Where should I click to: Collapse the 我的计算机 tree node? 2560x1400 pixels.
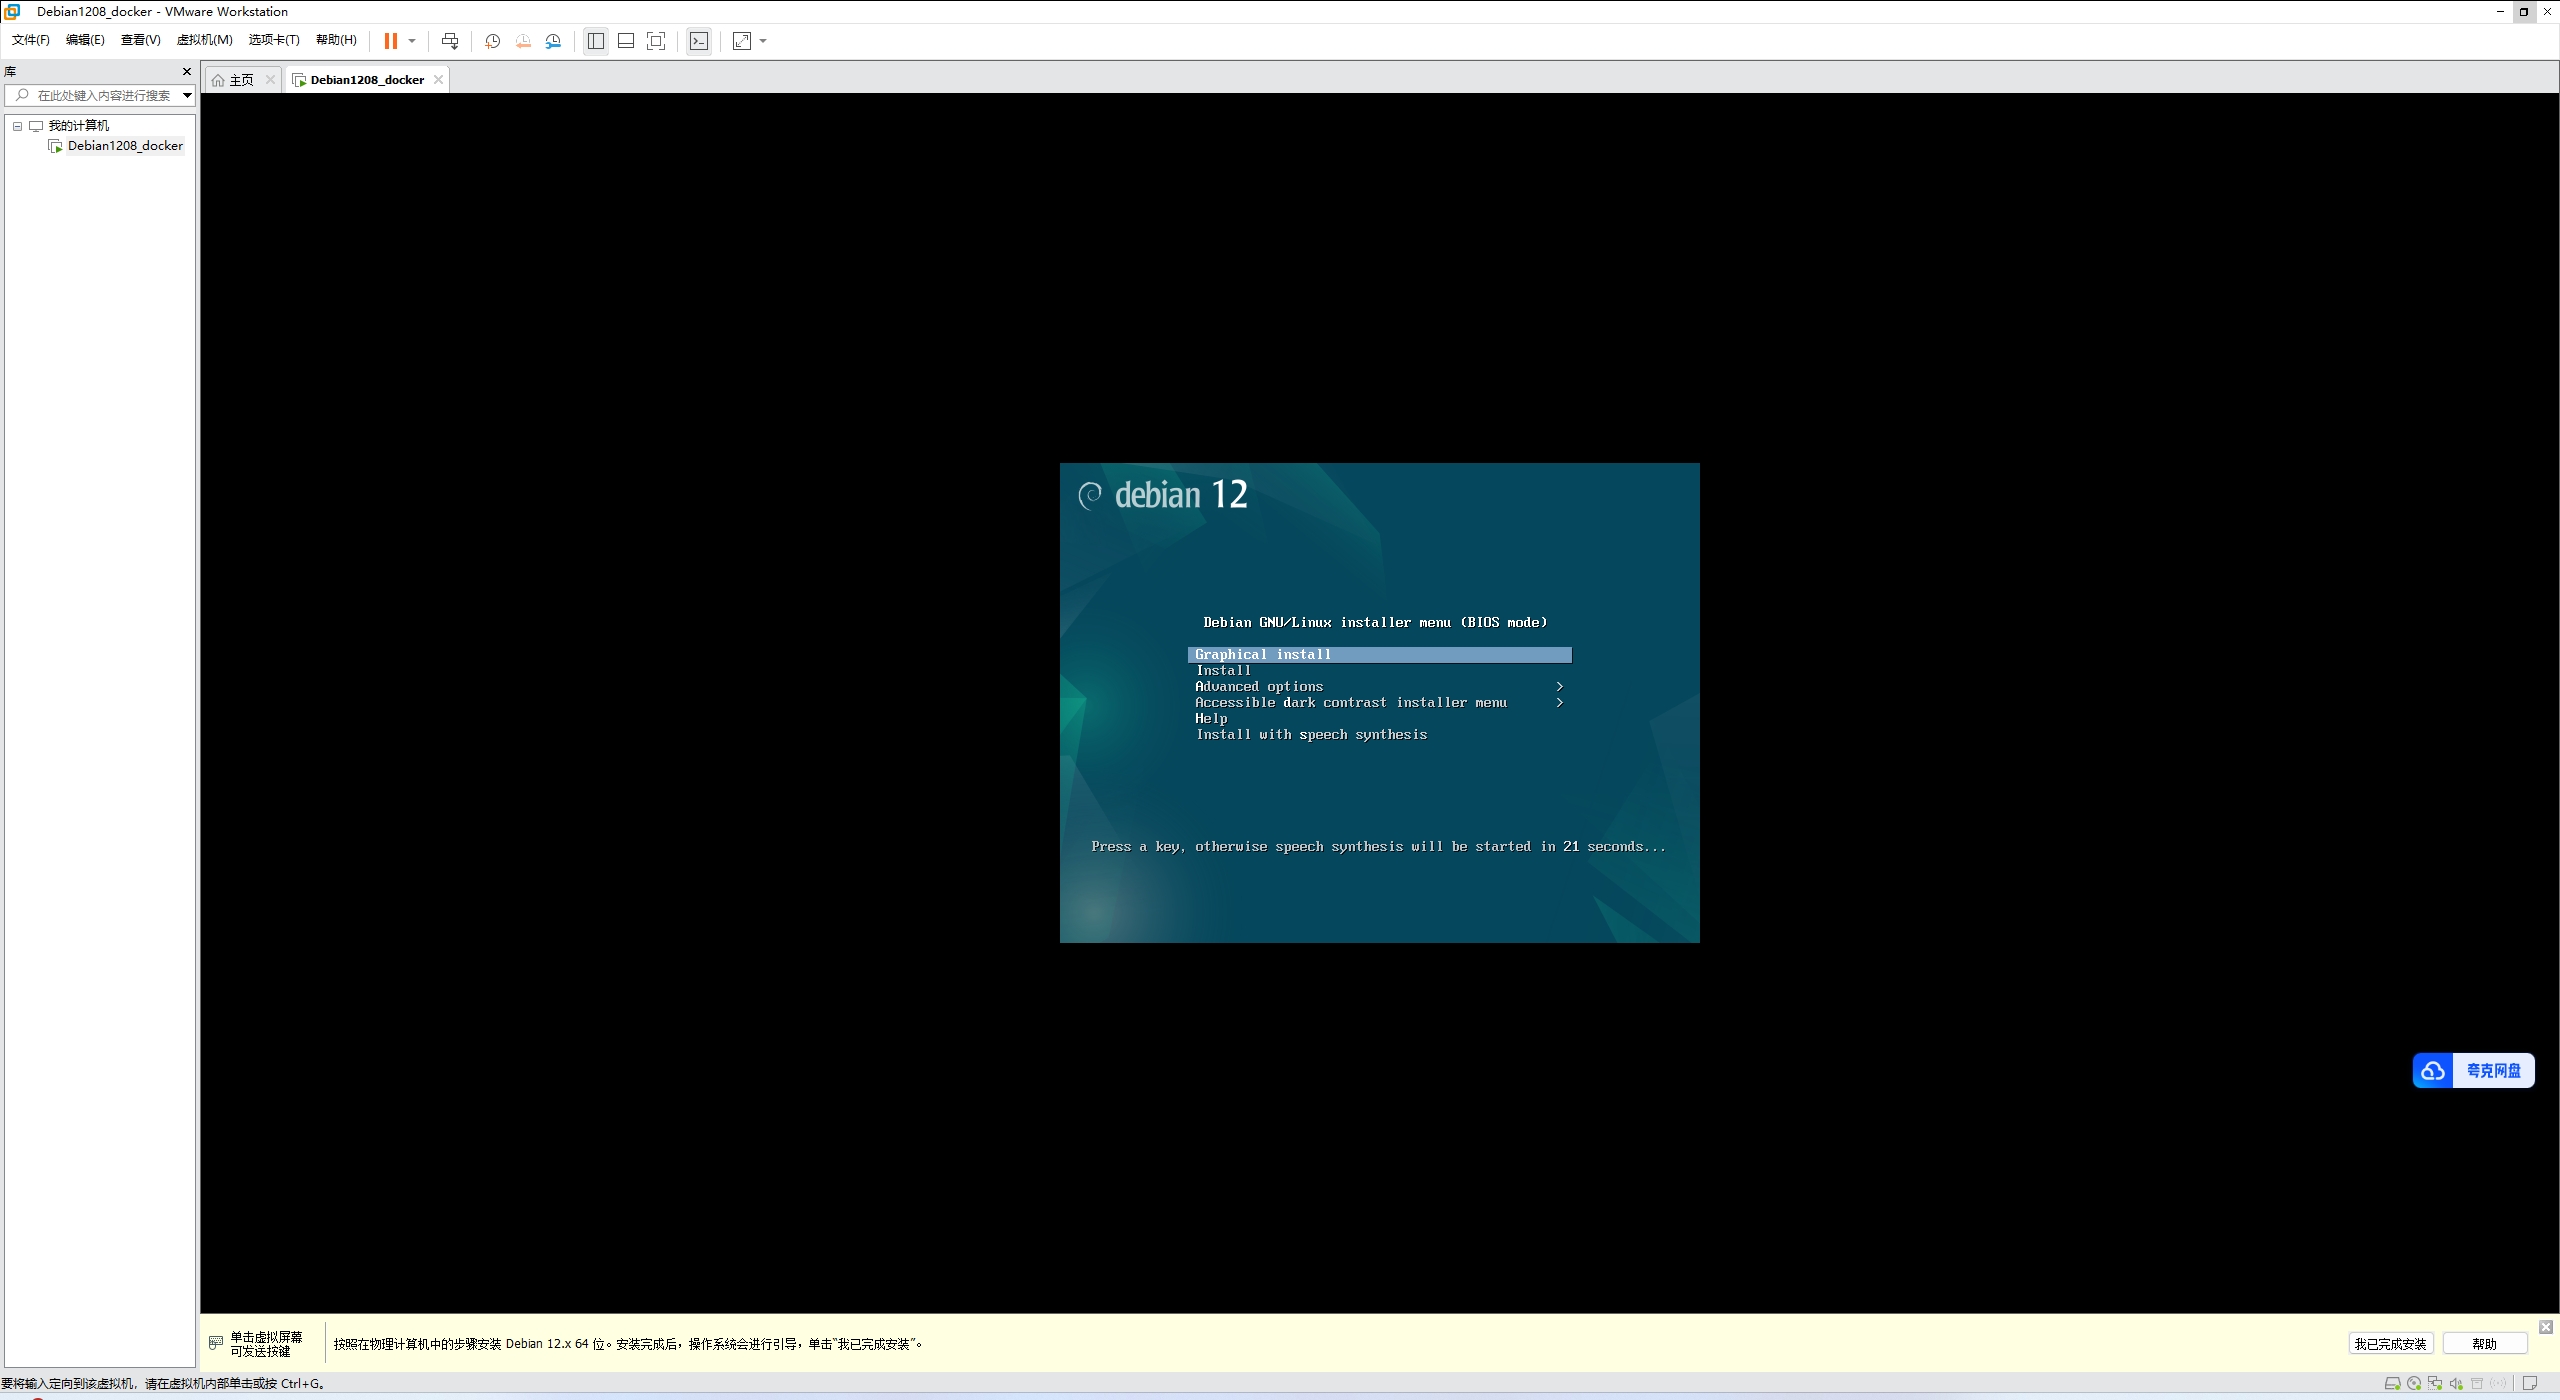coord(17,126)
